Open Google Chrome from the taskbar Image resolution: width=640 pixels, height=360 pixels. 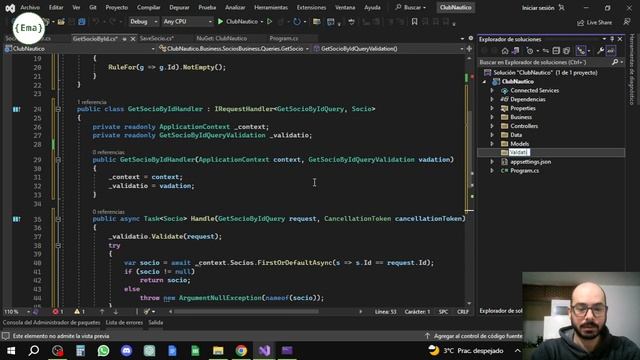click(x=241, y=351)
